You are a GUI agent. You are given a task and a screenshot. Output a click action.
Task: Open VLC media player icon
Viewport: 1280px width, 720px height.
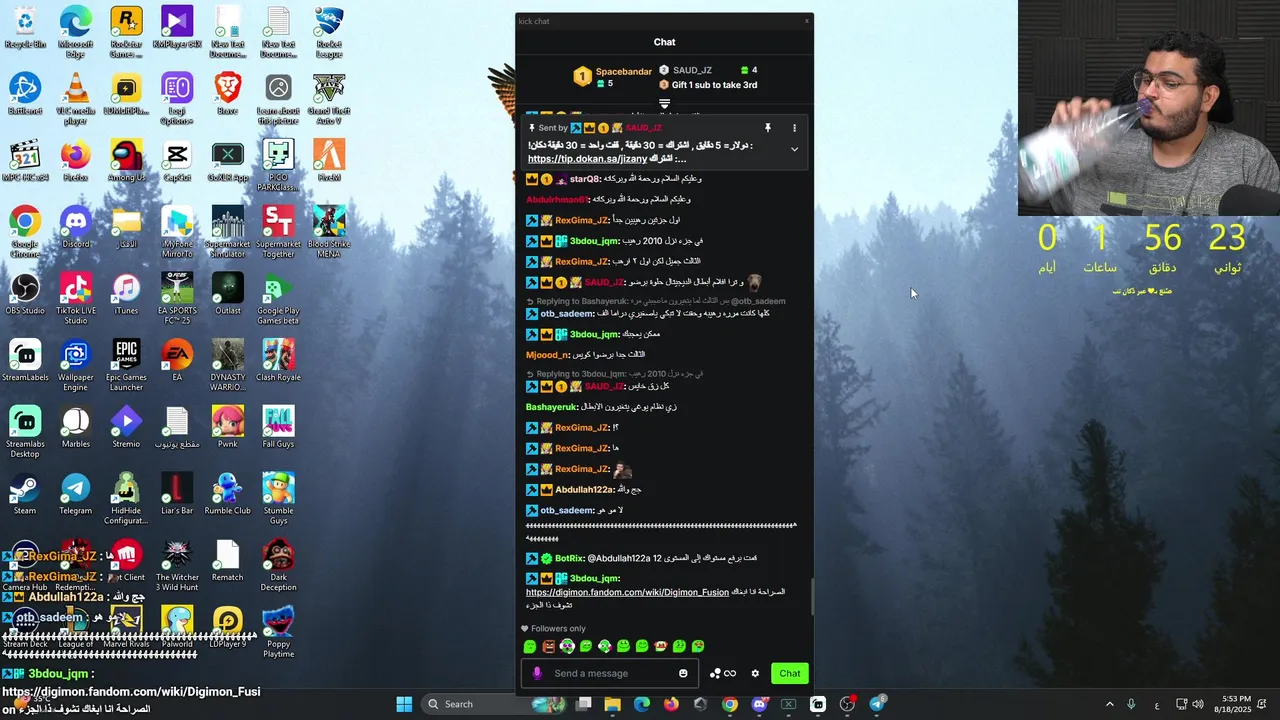[x=75, y=98]
